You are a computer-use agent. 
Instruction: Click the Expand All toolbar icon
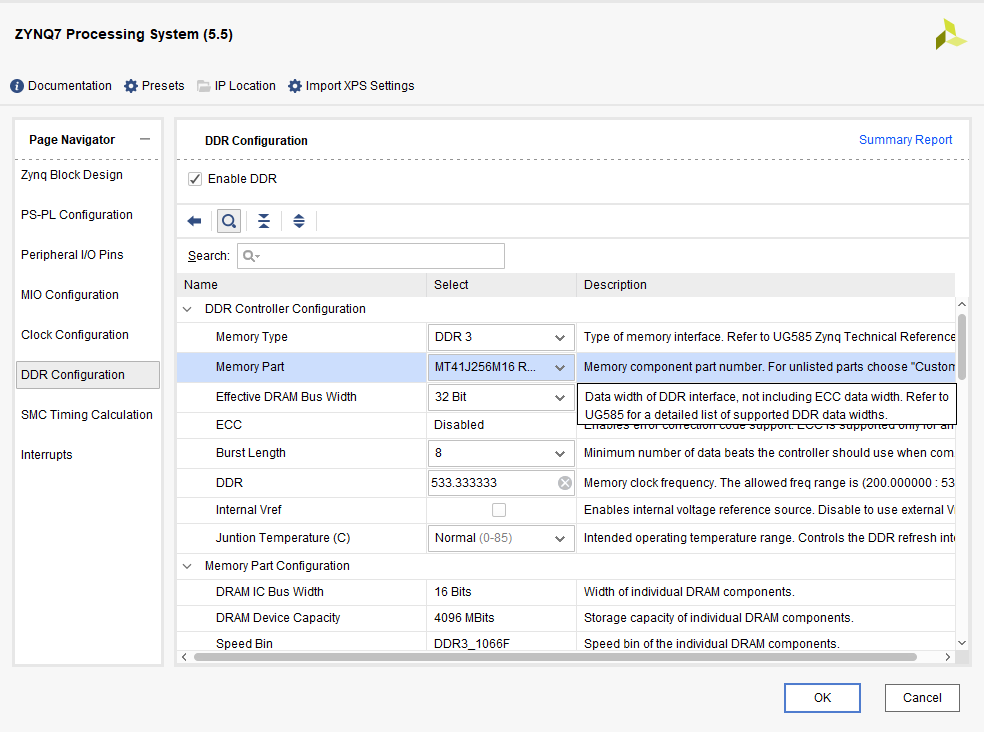(299, 221)
